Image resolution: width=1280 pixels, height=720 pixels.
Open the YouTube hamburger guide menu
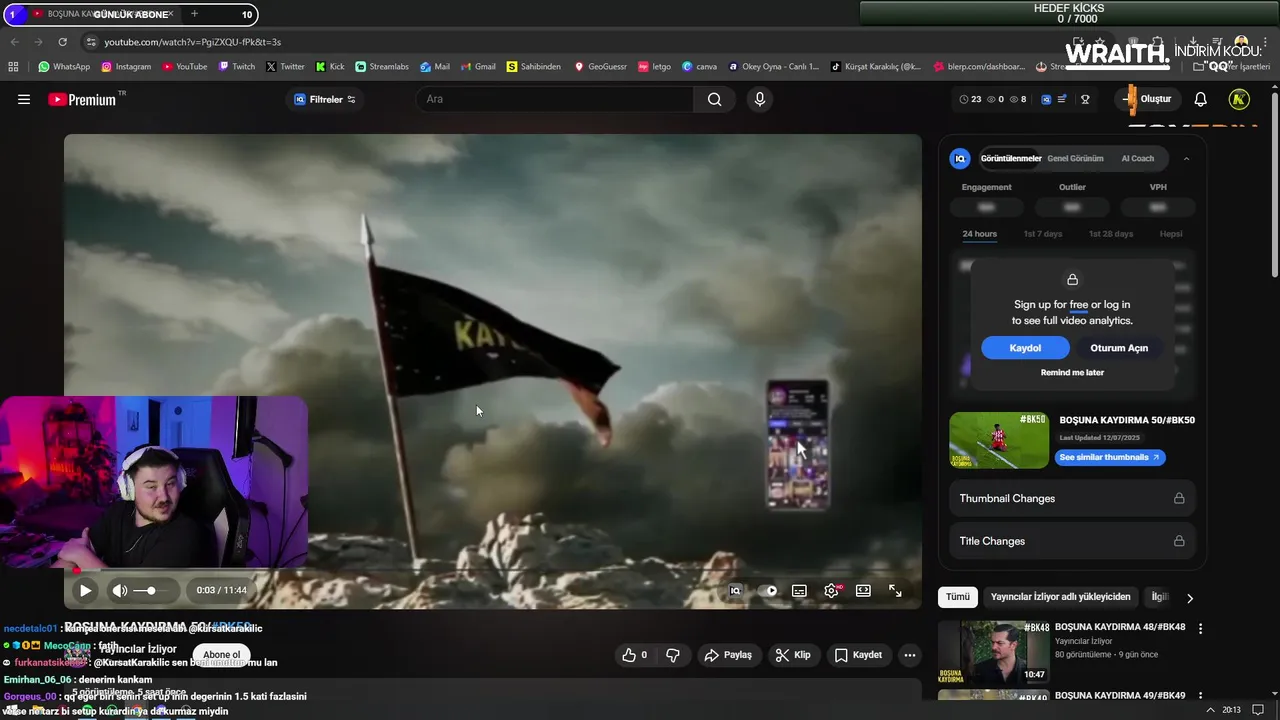click(x=24, y=99)
